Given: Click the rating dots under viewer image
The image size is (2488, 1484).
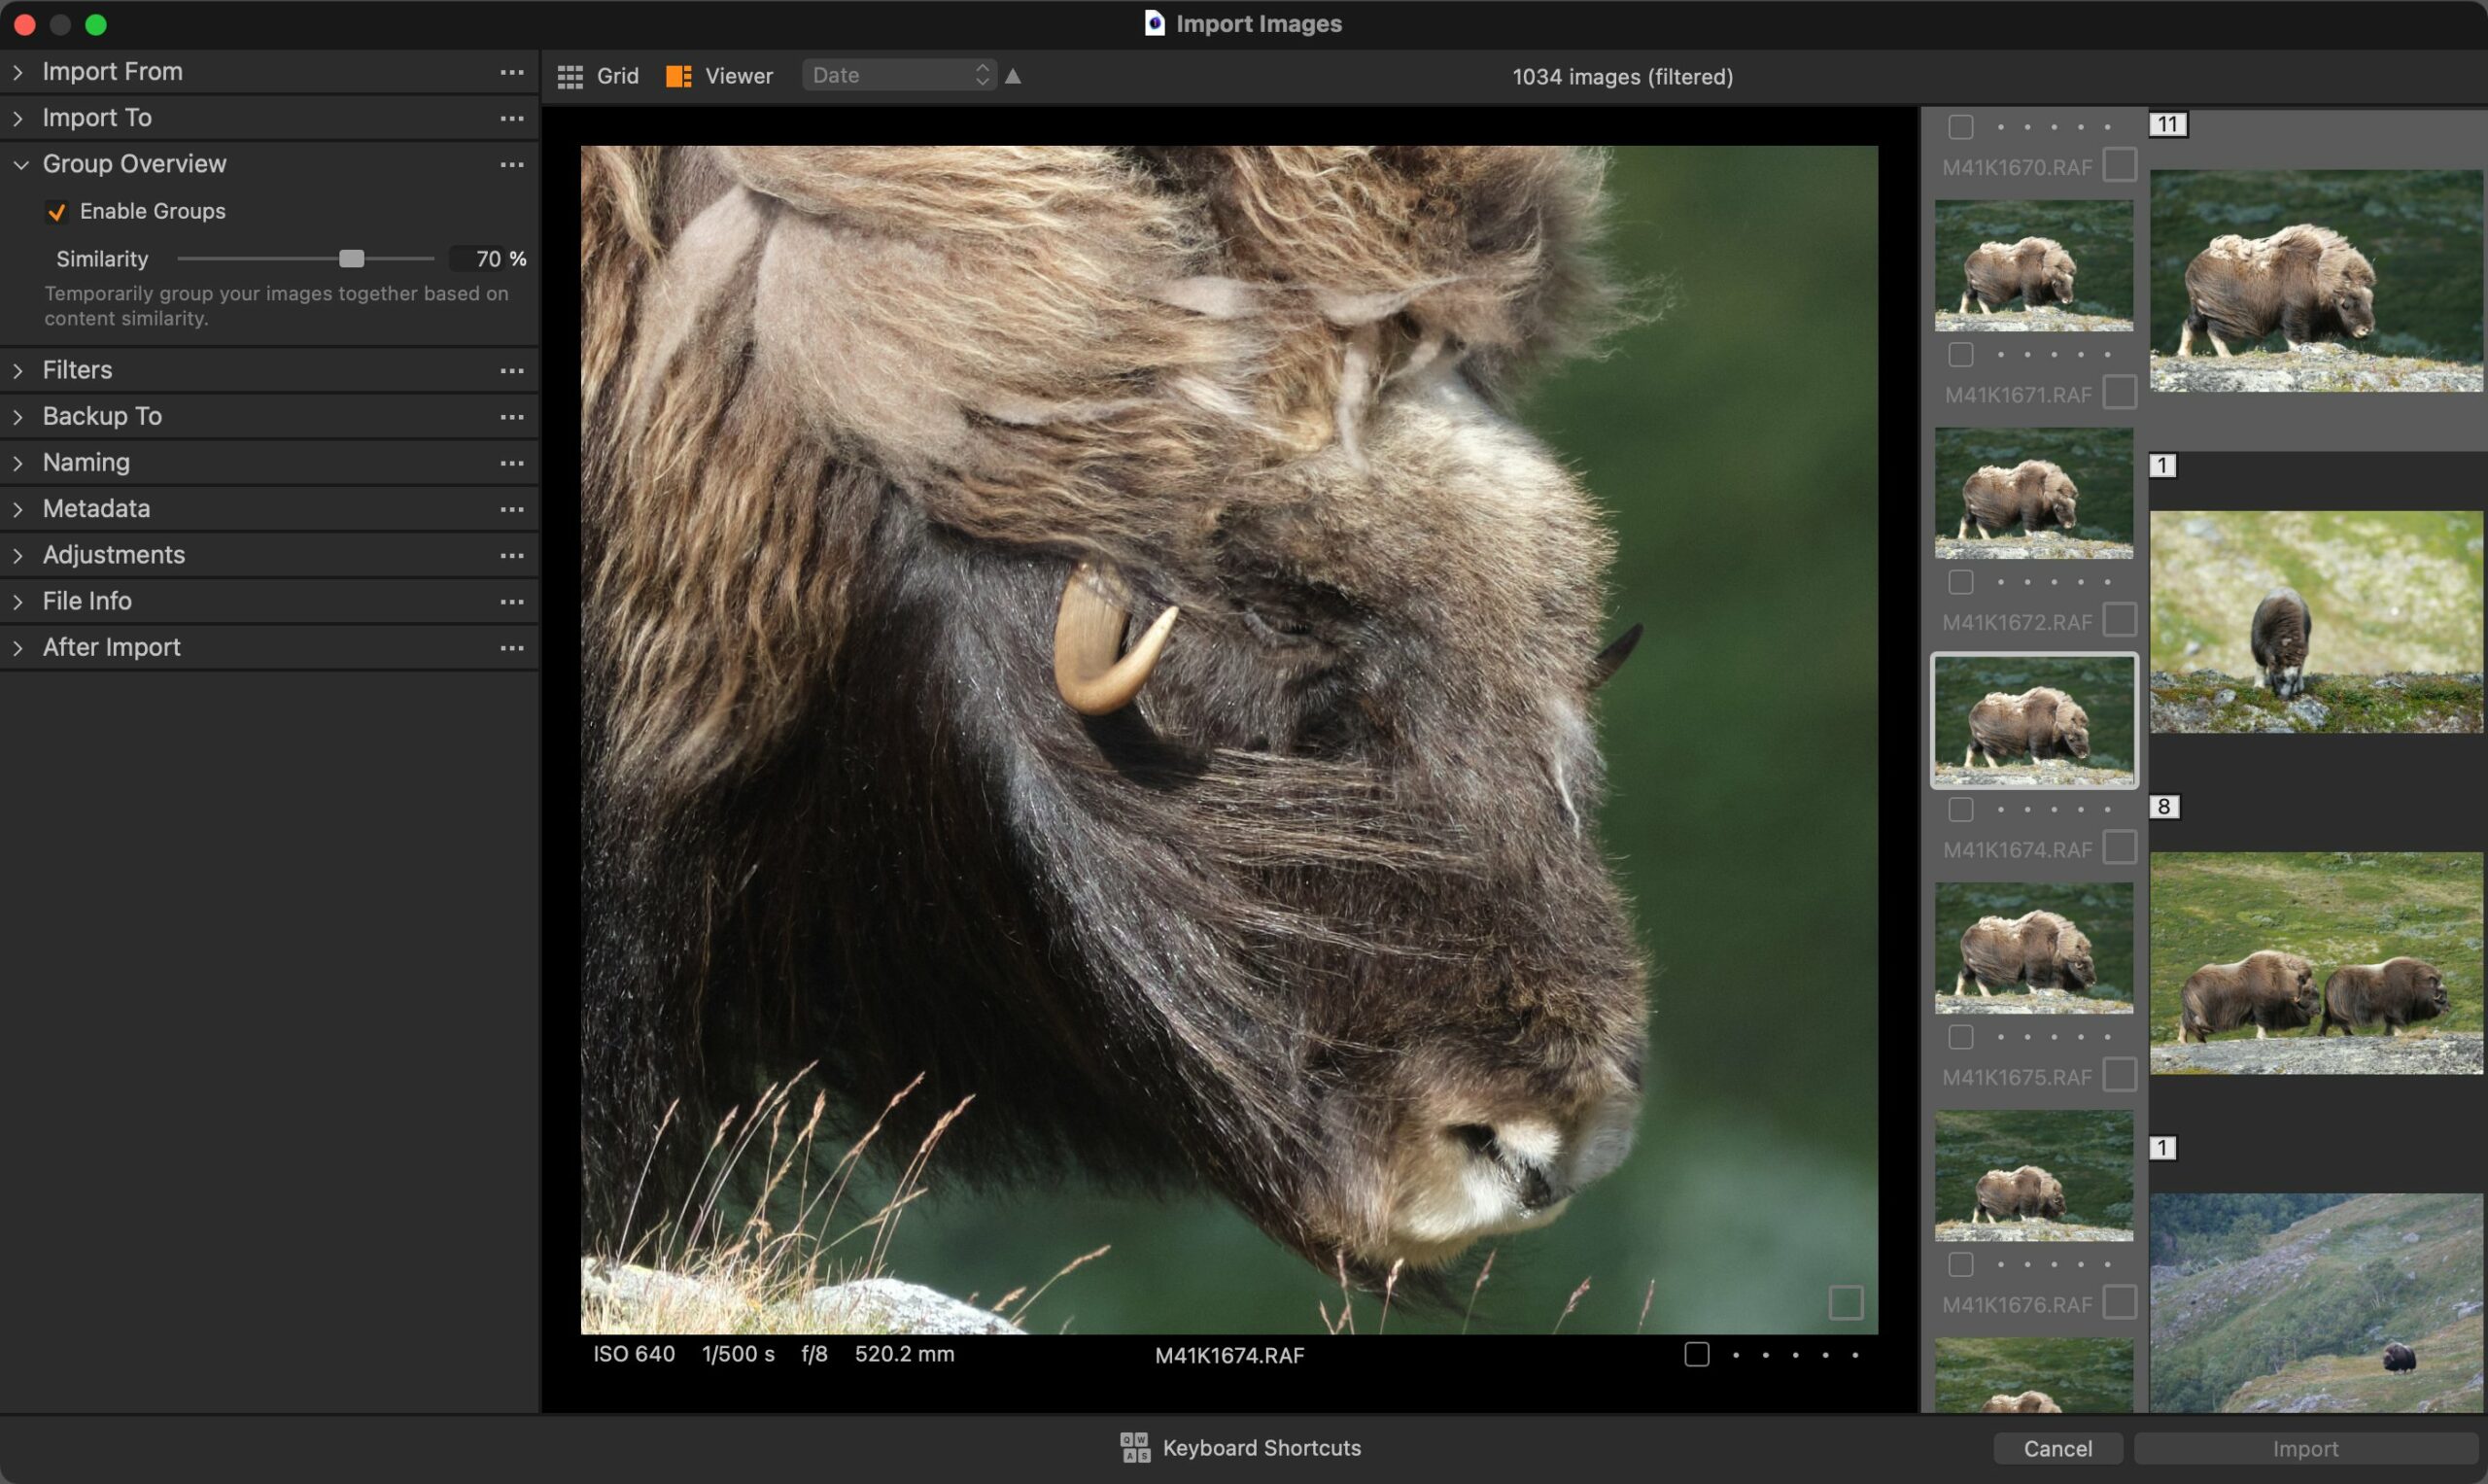Looking at the screenshot, I should pos(1795,1355).
